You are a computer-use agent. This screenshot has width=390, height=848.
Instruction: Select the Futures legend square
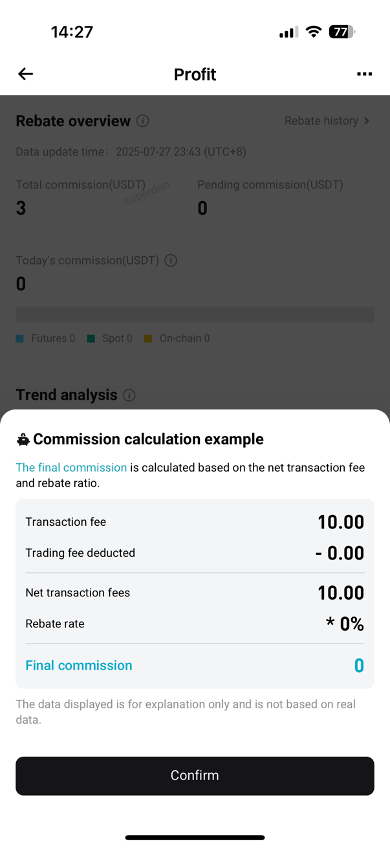tap(20, 339)
